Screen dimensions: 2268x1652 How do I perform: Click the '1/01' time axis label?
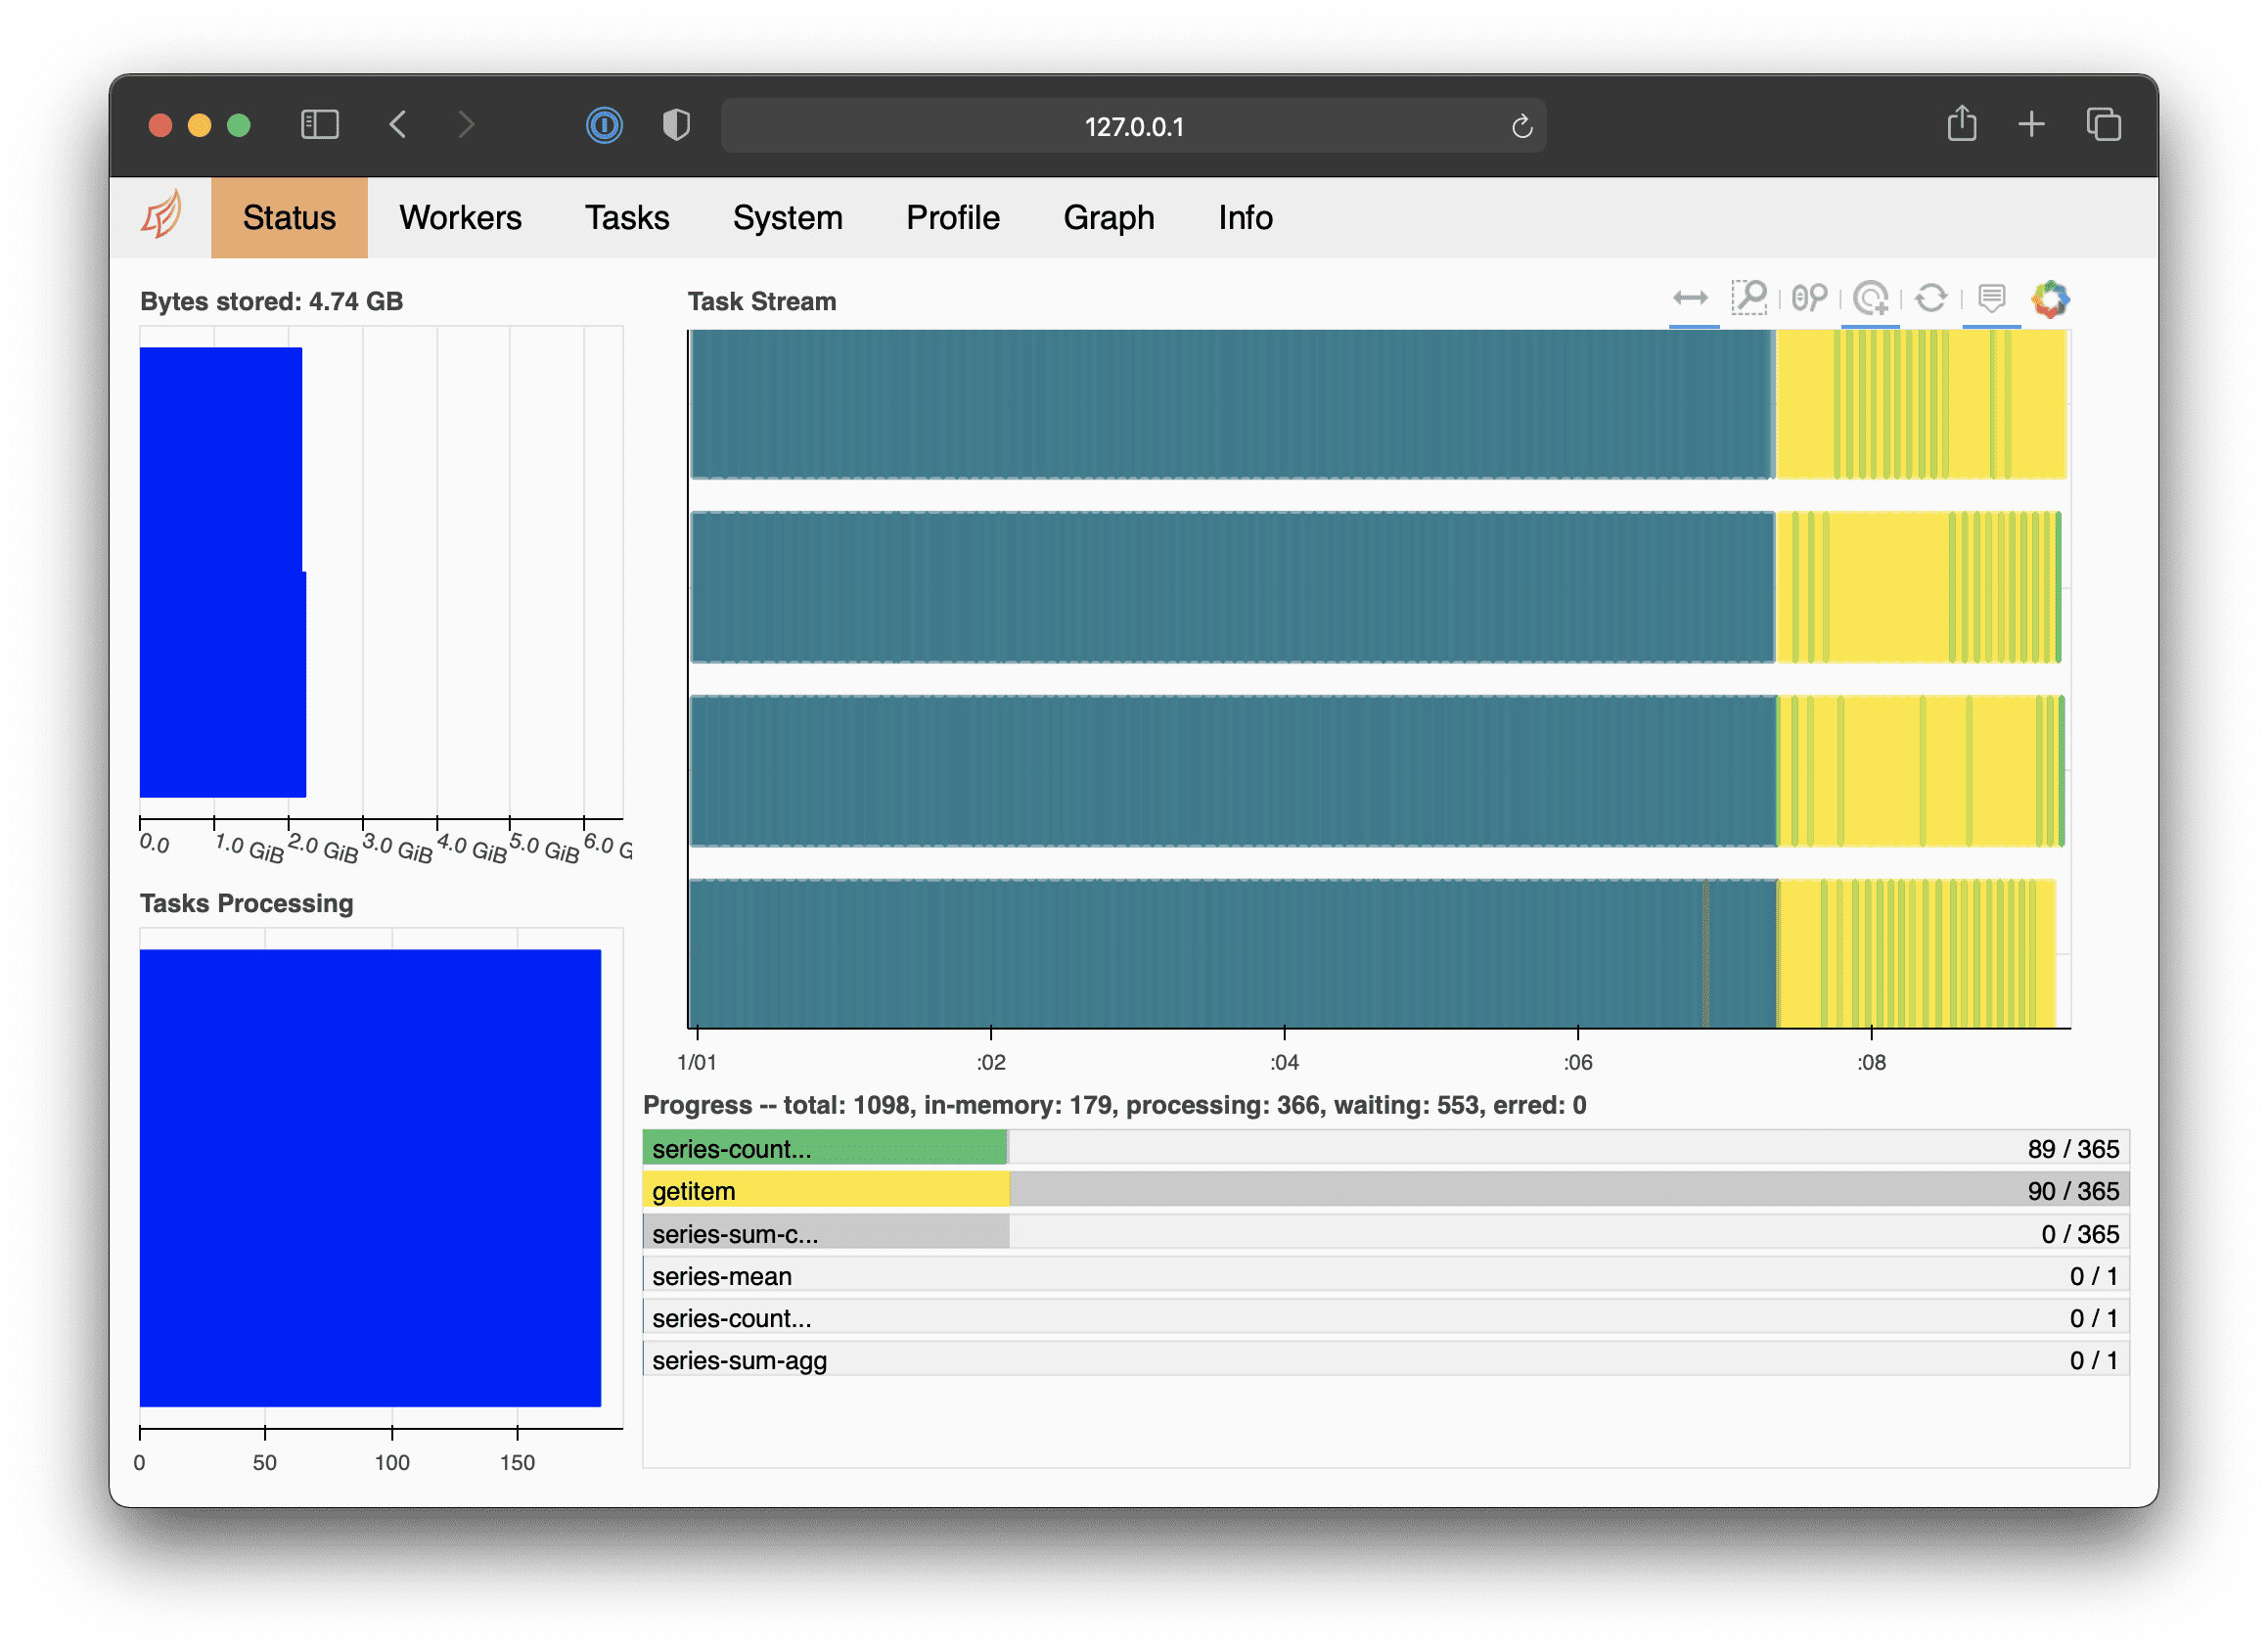(697, 1062)
